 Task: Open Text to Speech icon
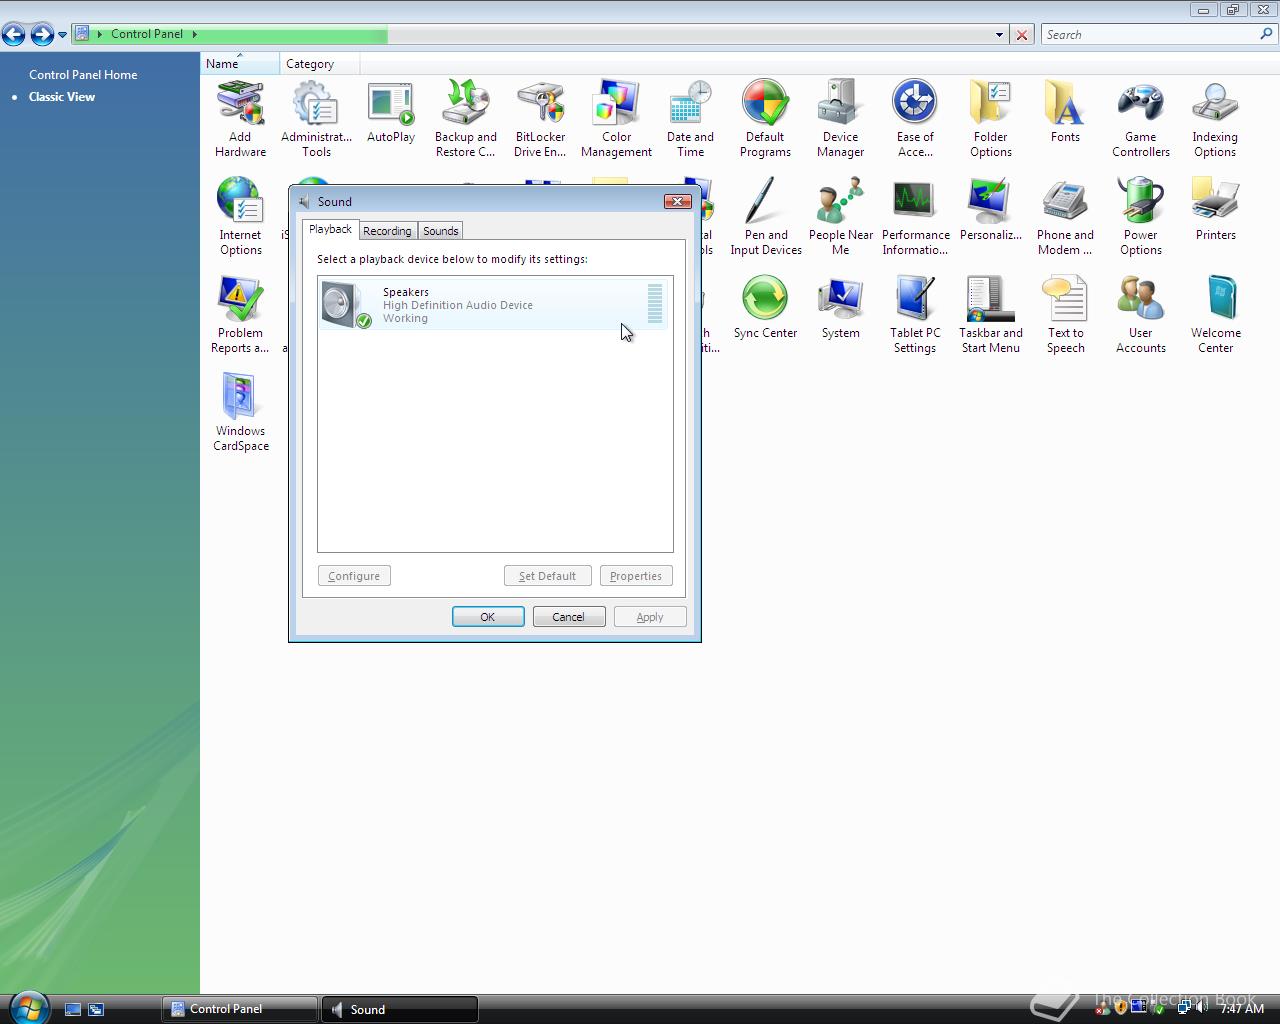coord(1065,315)
